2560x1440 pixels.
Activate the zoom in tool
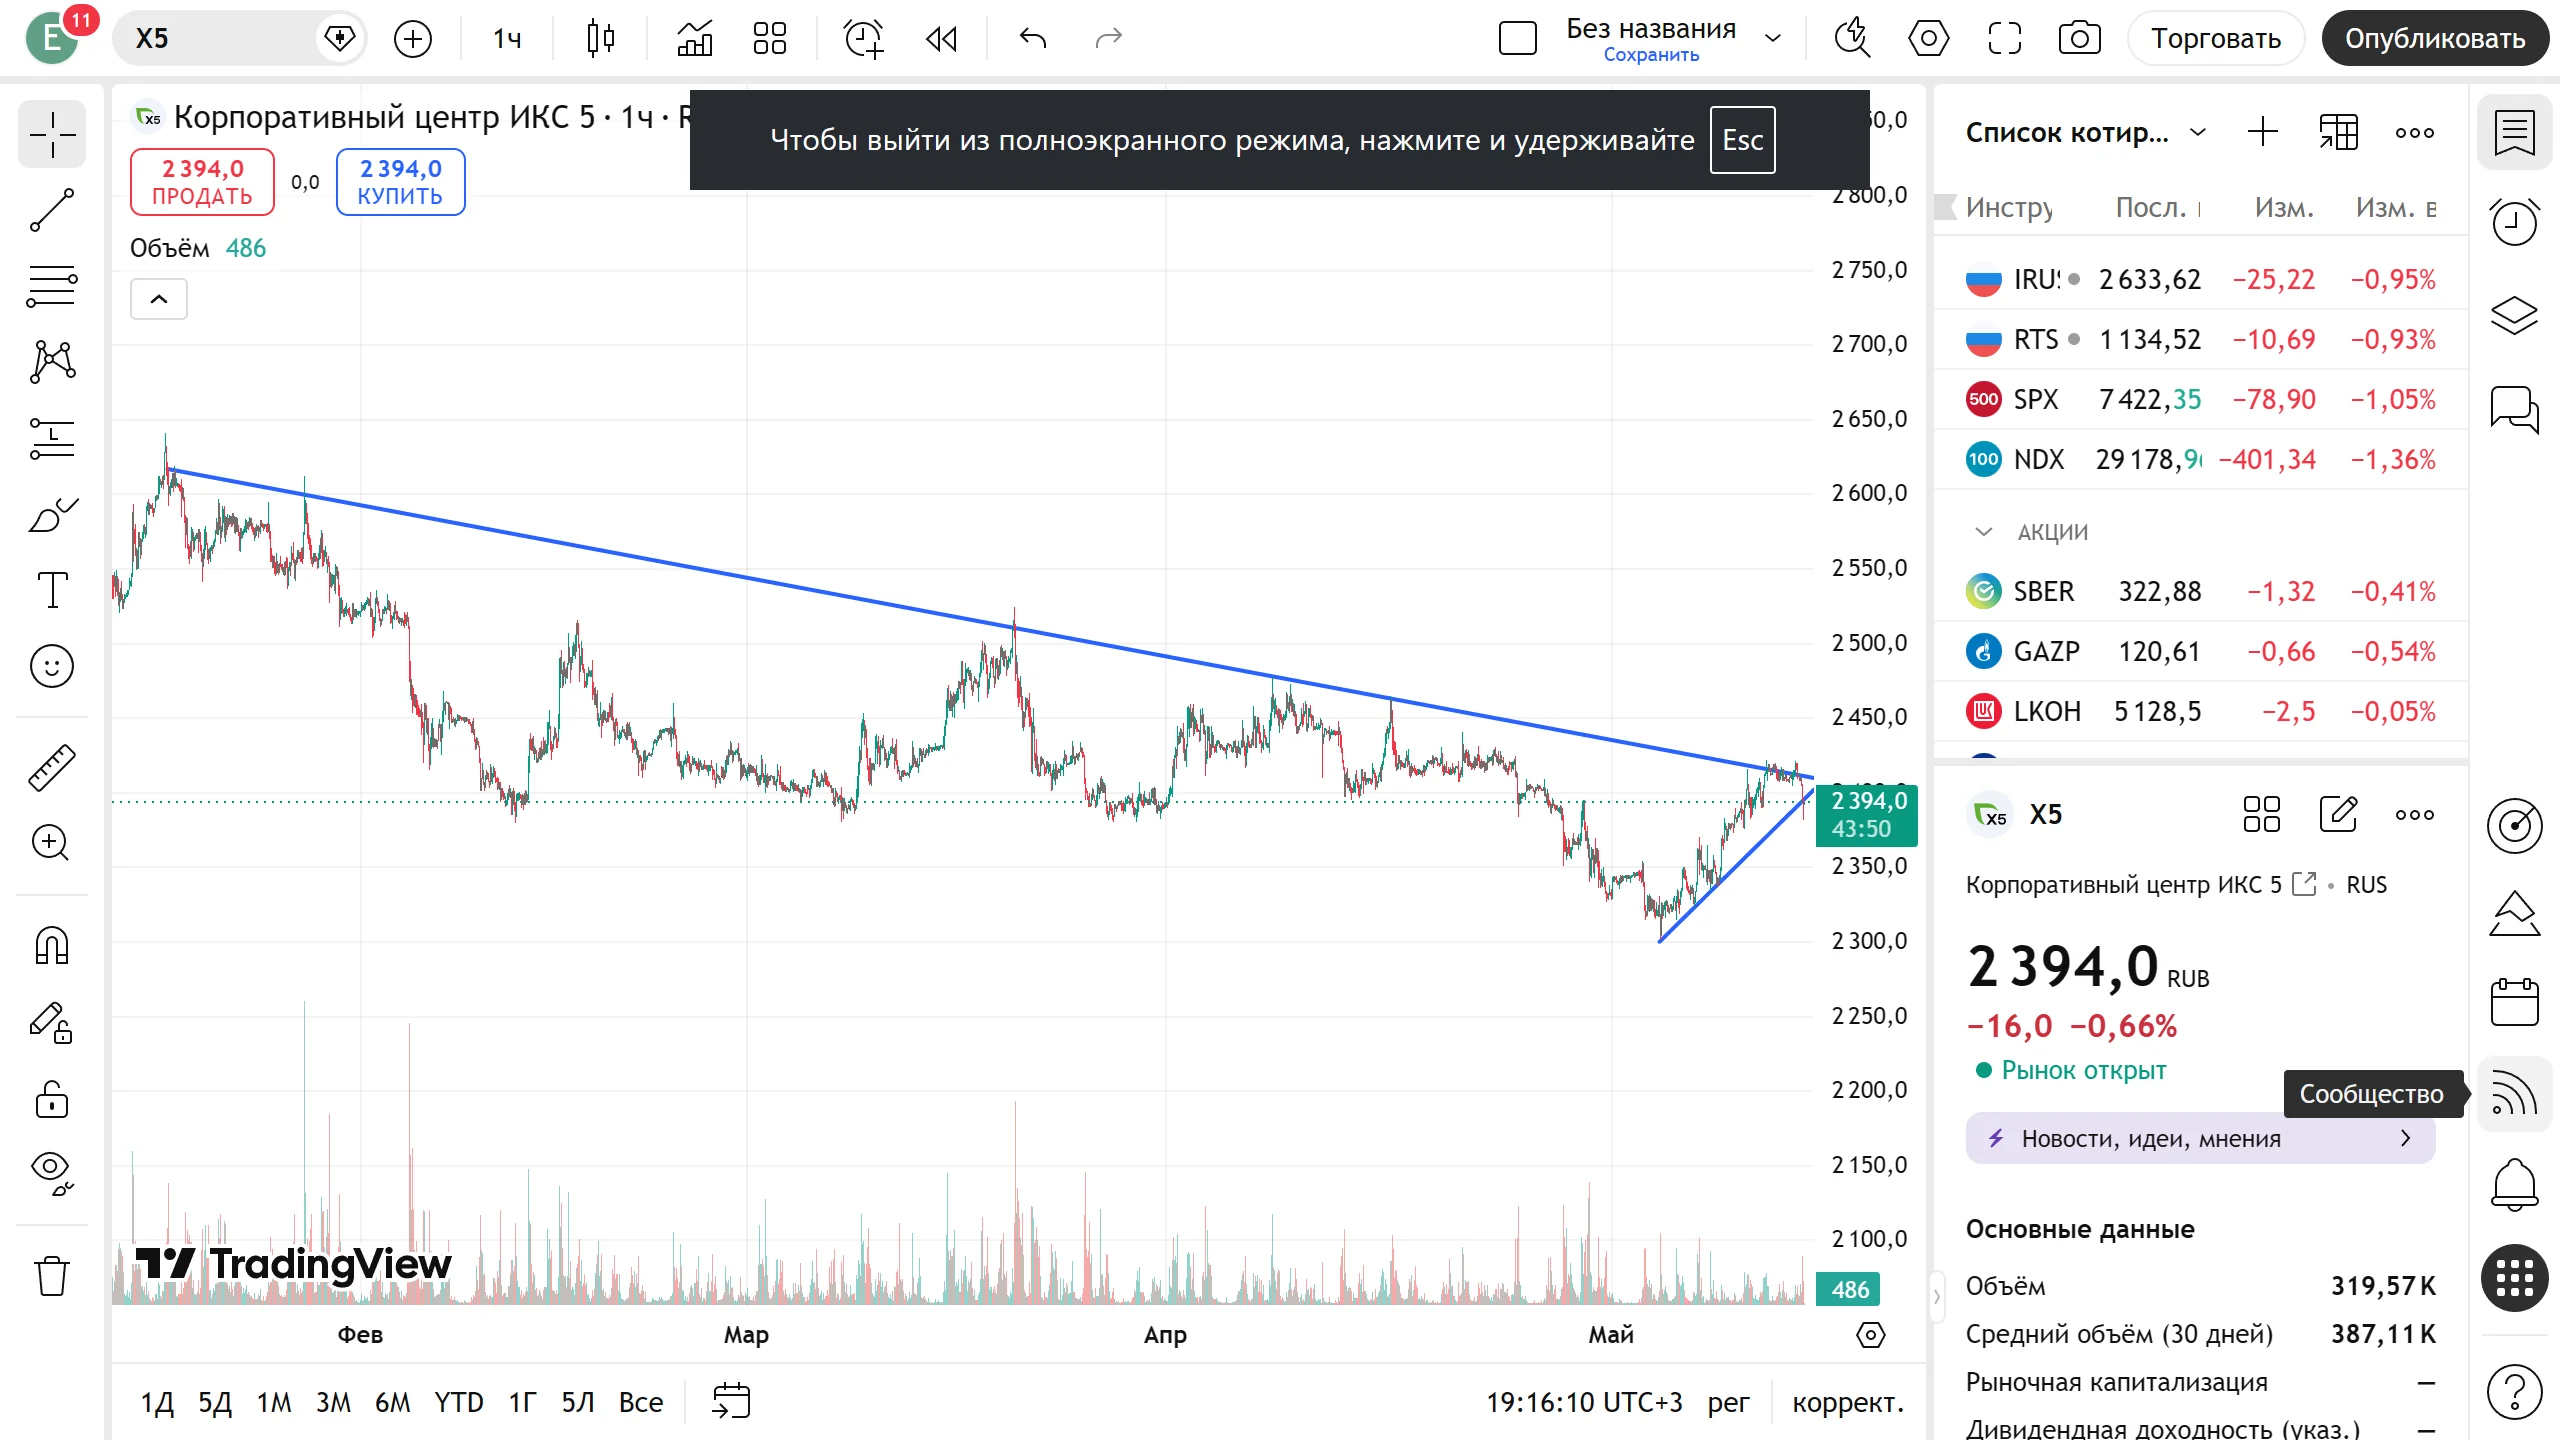tap(52, 843)
